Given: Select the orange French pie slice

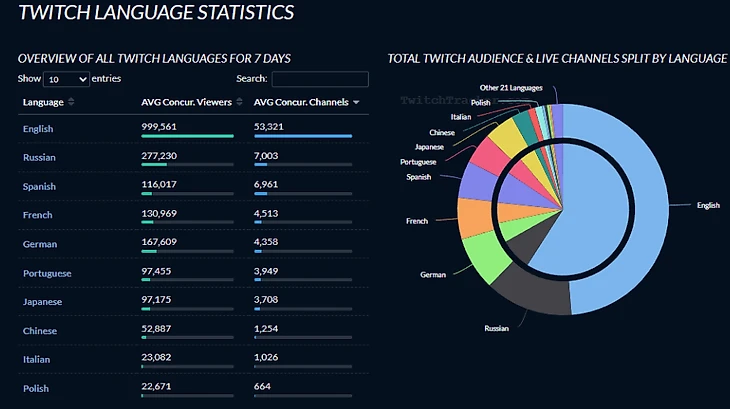Looking at the screenshot, I should point(471,217).
